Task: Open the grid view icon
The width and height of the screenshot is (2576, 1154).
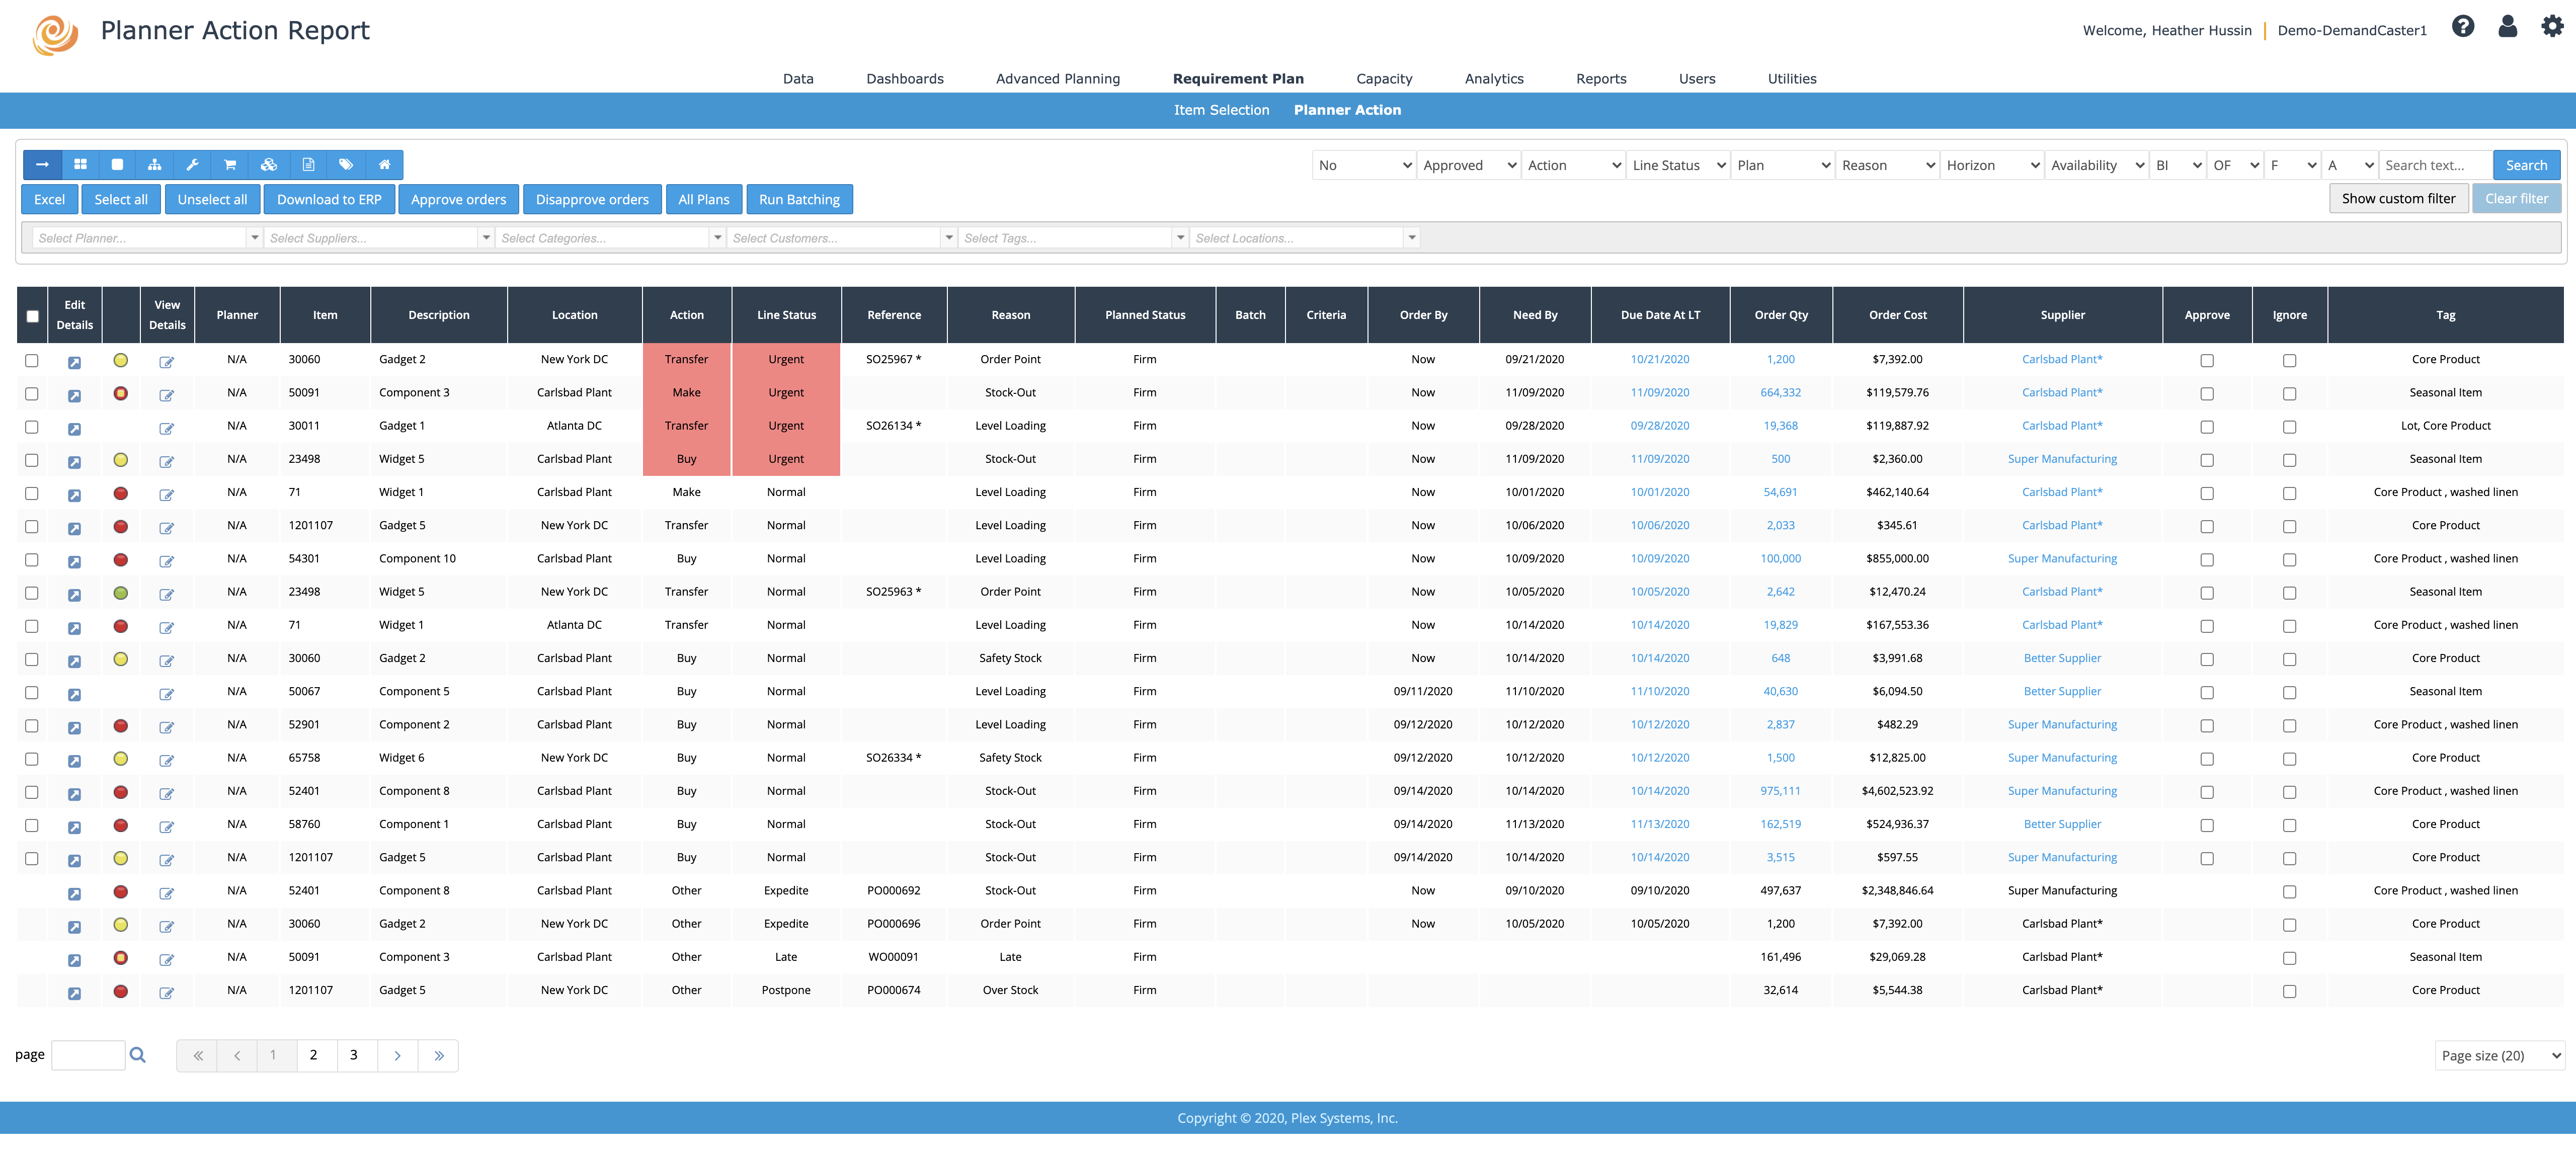Action: tap(80, 164)
